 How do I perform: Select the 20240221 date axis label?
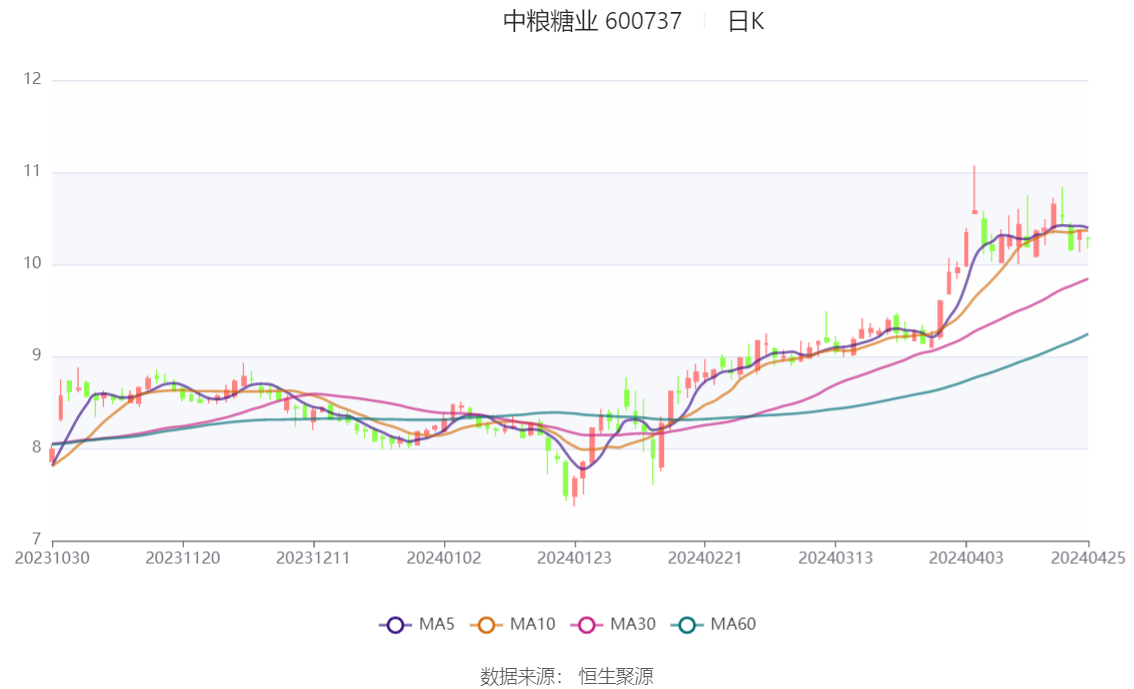pos(705,558)
